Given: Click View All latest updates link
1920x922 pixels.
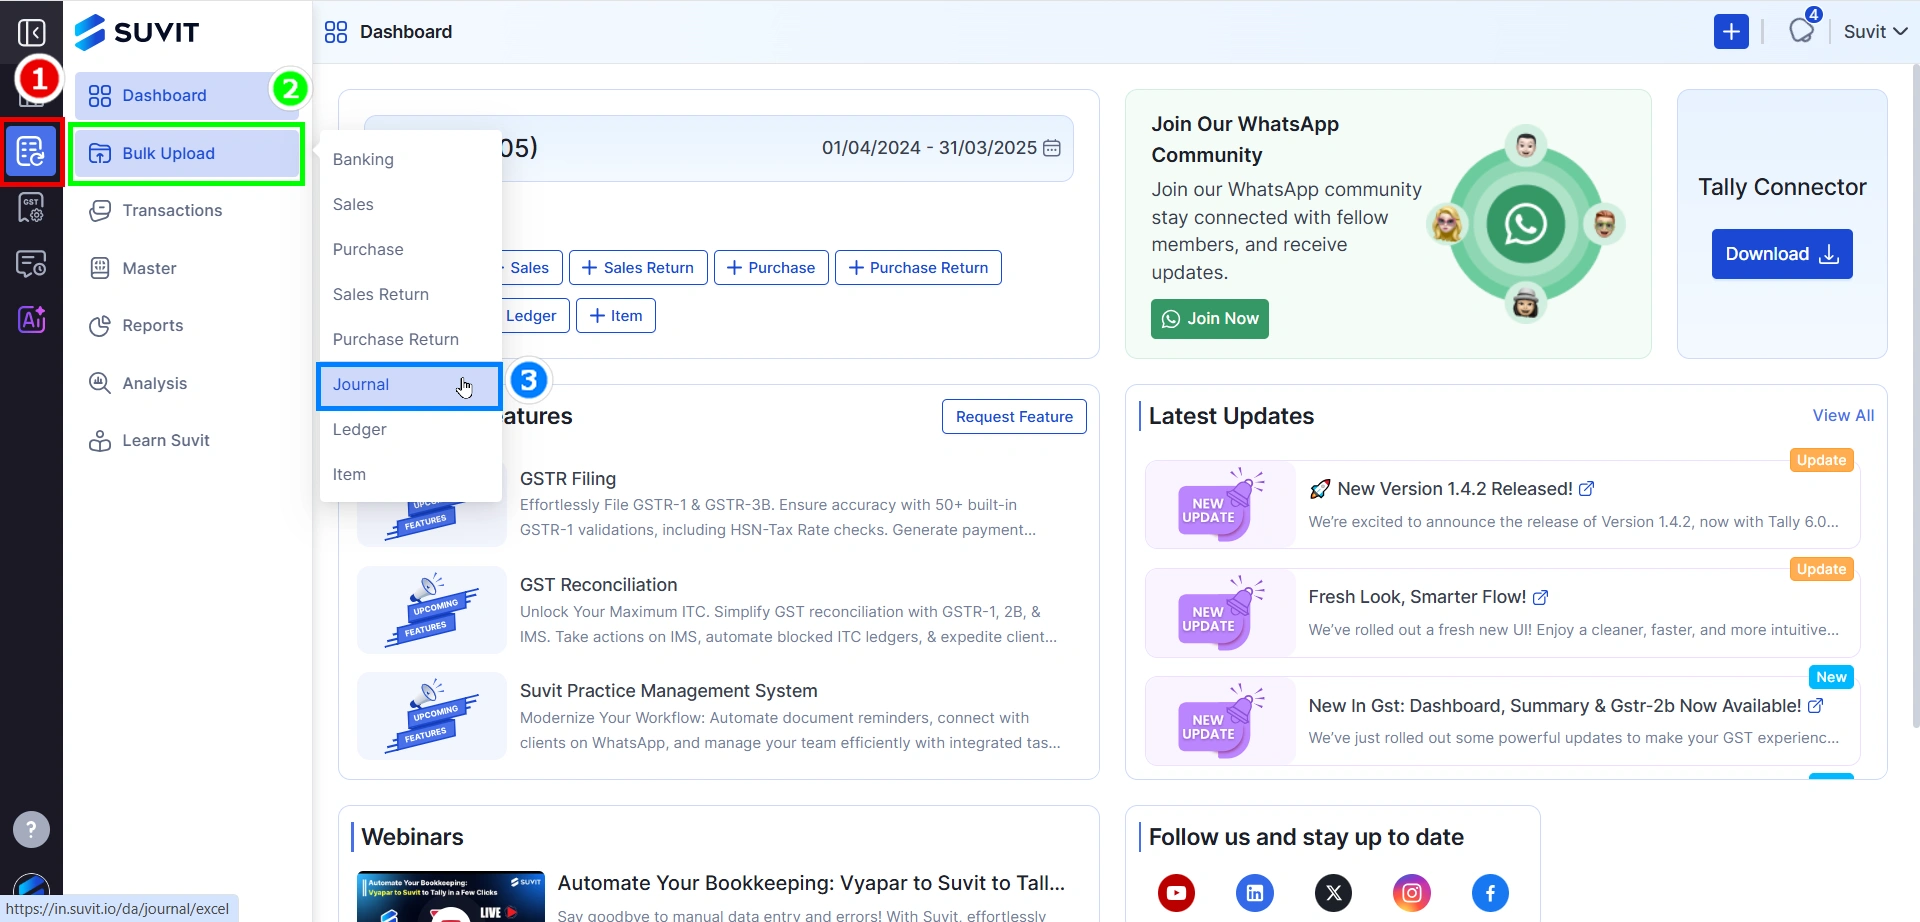Looking at the screenshot, I should (x=1843, y=416).
